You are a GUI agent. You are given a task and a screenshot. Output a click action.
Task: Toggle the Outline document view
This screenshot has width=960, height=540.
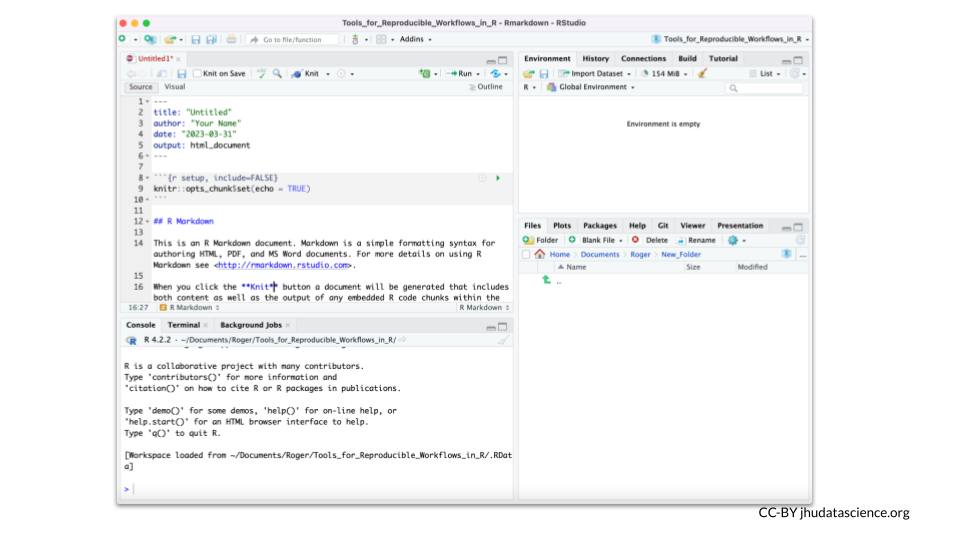coord(486,87)
